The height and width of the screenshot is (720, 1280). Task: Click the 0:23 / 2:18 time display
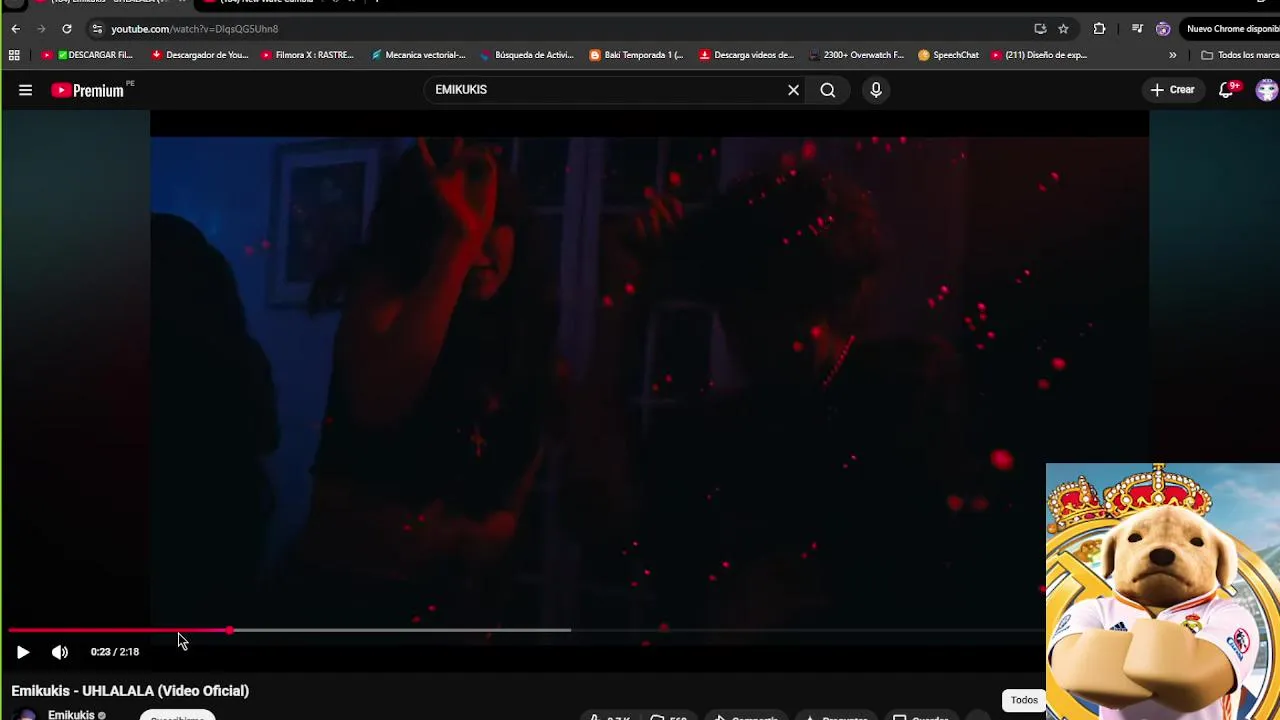tap(115, 652)
